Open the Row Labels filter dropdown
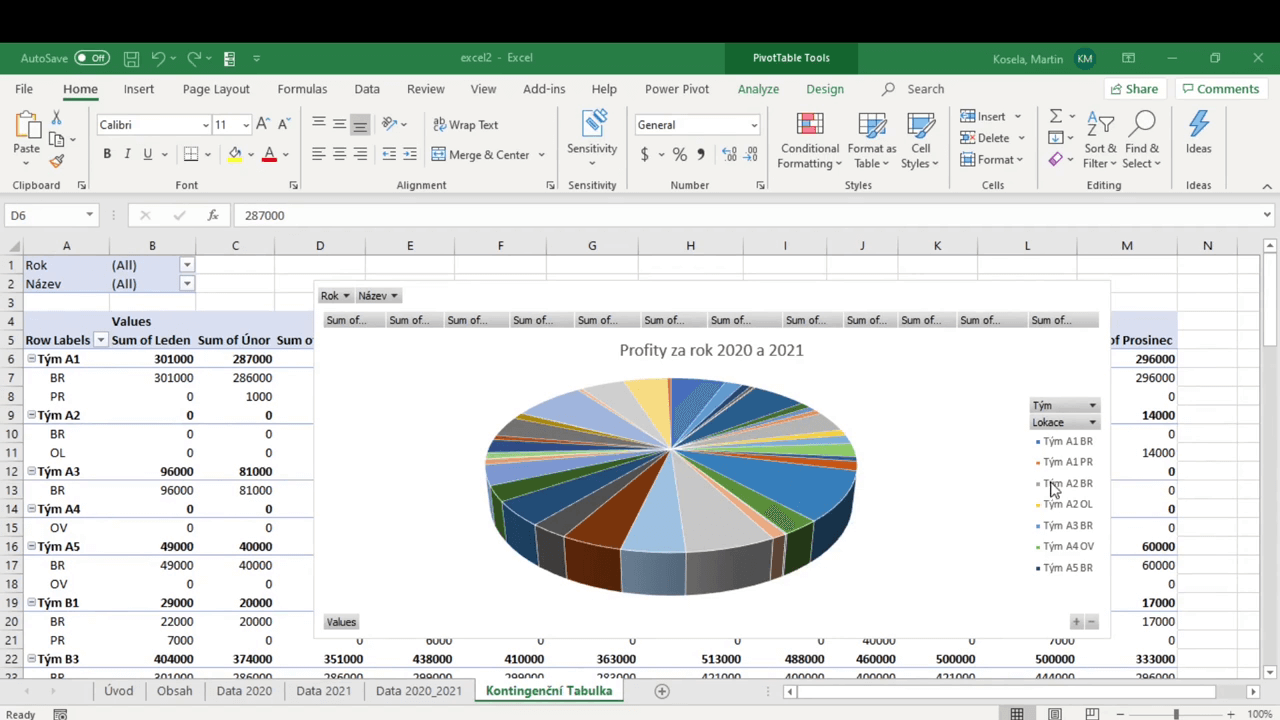The image size is (1280, 720). tap(100, 340)
